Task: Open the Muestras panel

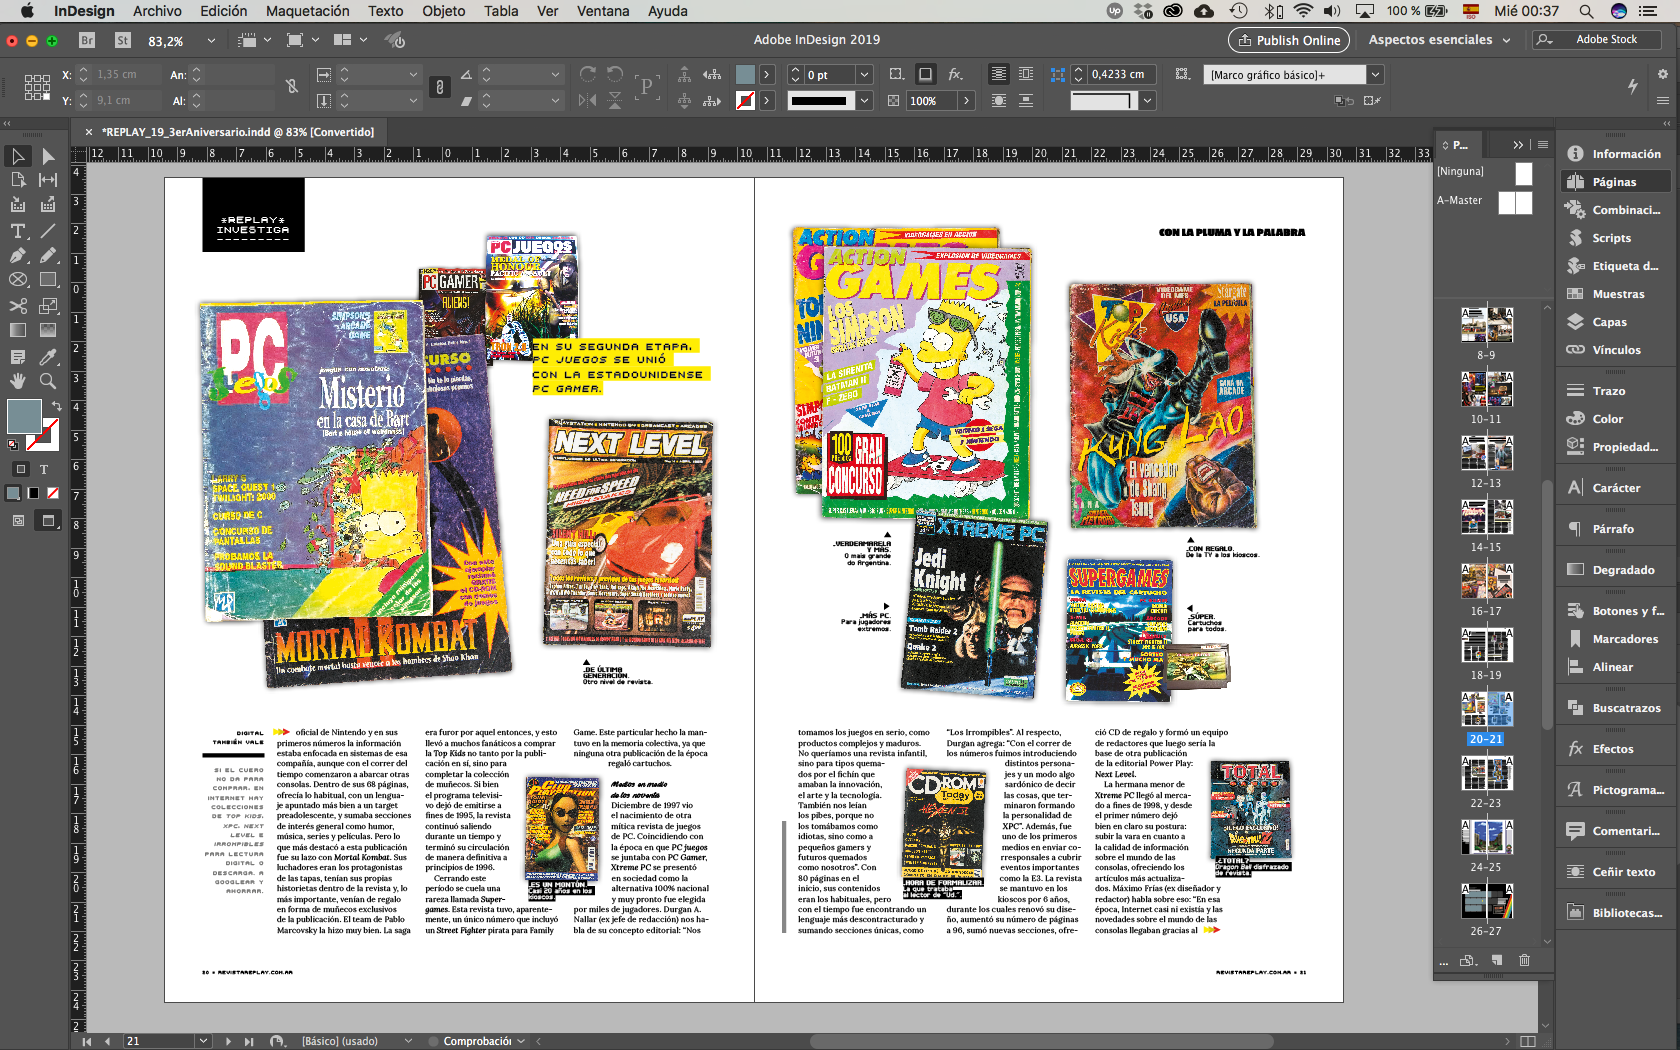Action: (x=1615, y=294)
